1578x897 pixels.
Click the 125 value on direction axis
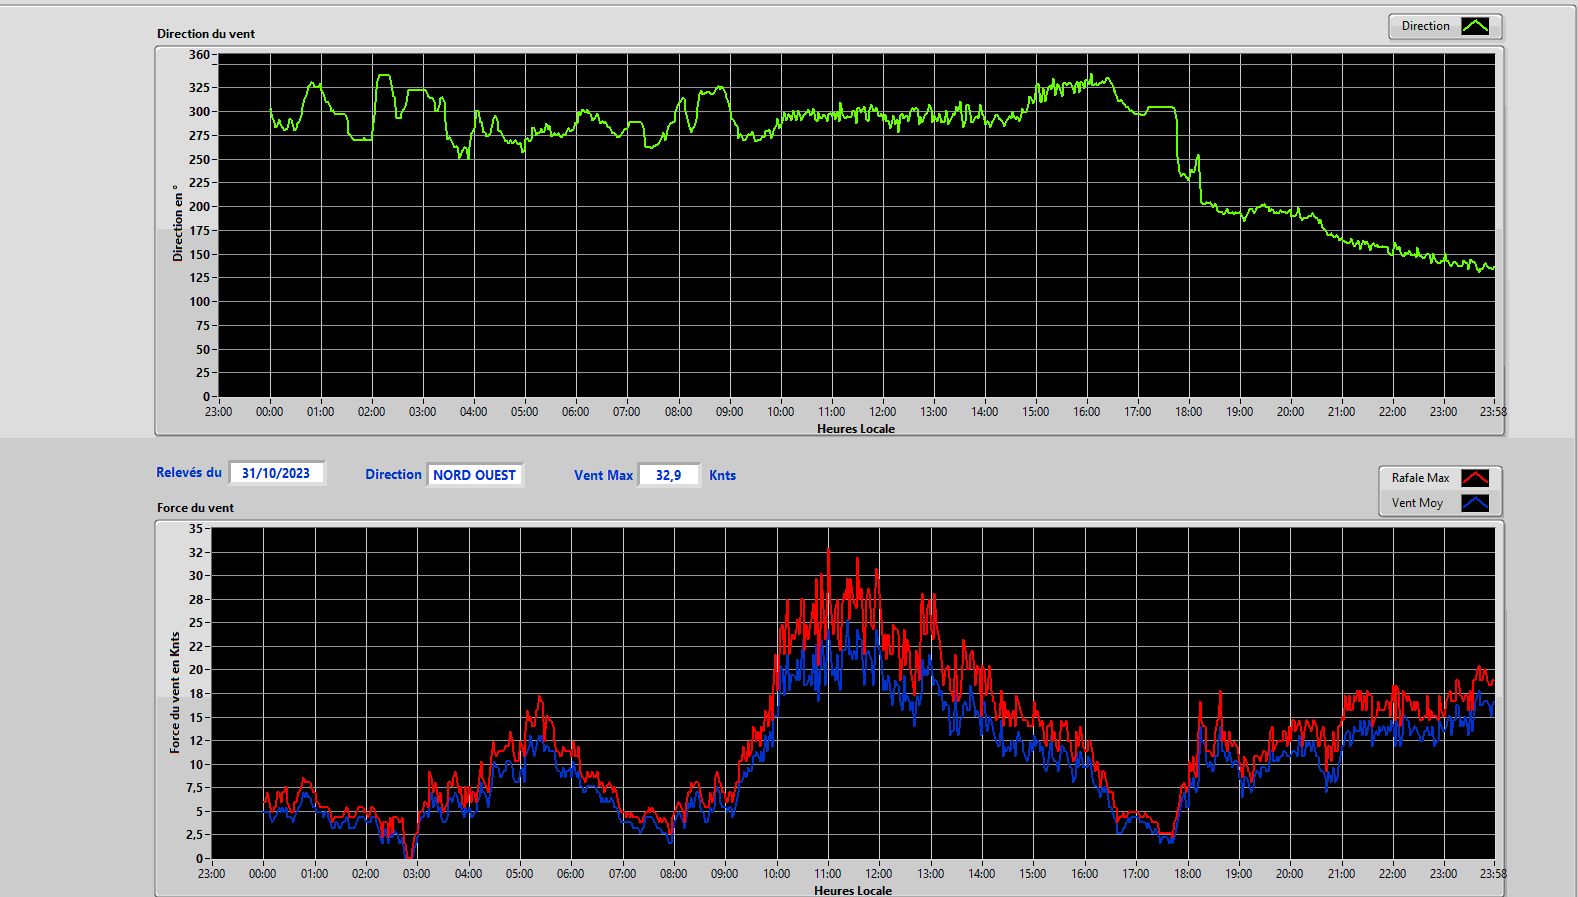[199, 278]
